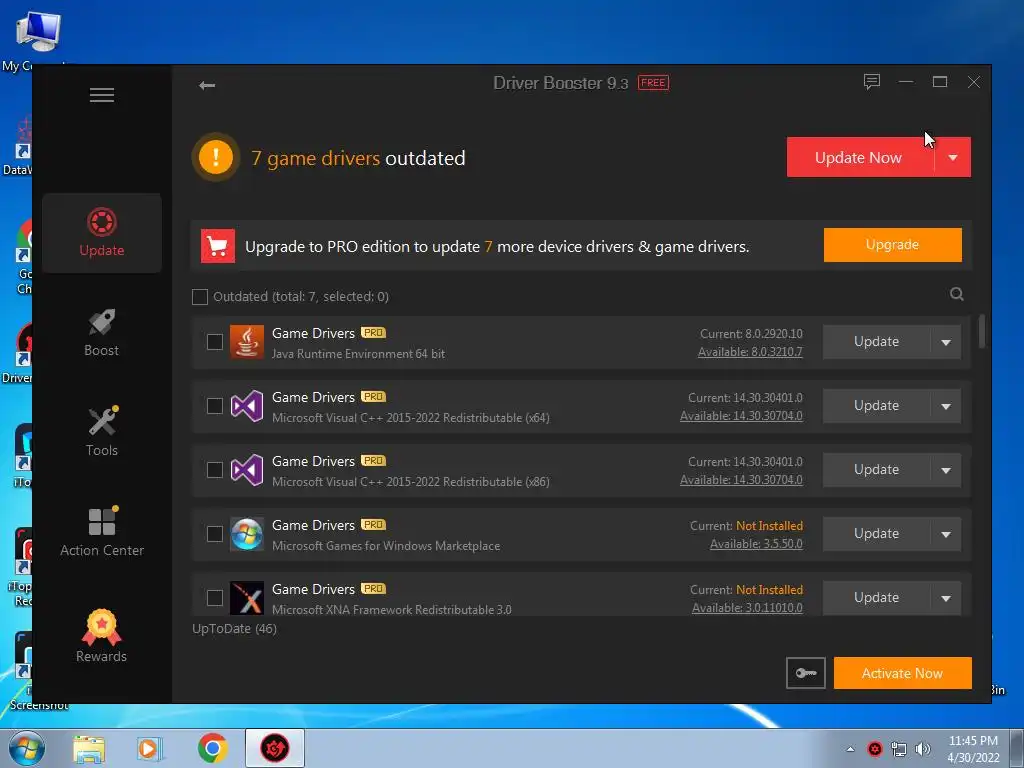This screenshot has width=1024, height=768.
Task: Go back using the left arrow icon
Action: point(207,86)
